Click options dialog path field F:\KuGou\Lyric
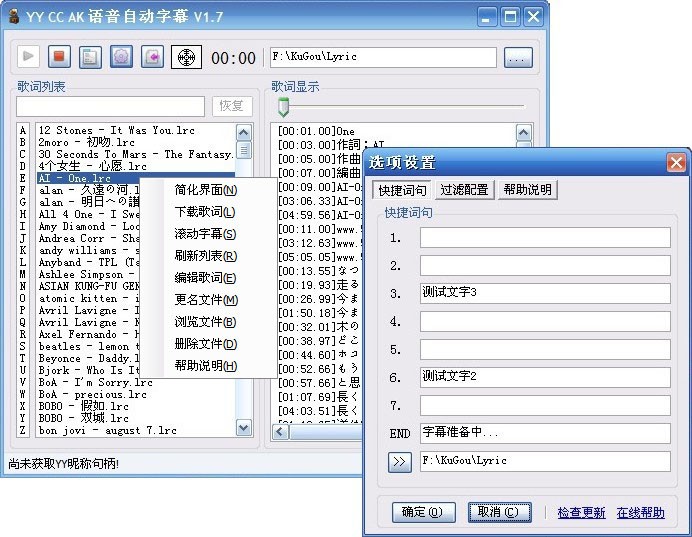This screenshot has width=692, height=537. (545, 461)
